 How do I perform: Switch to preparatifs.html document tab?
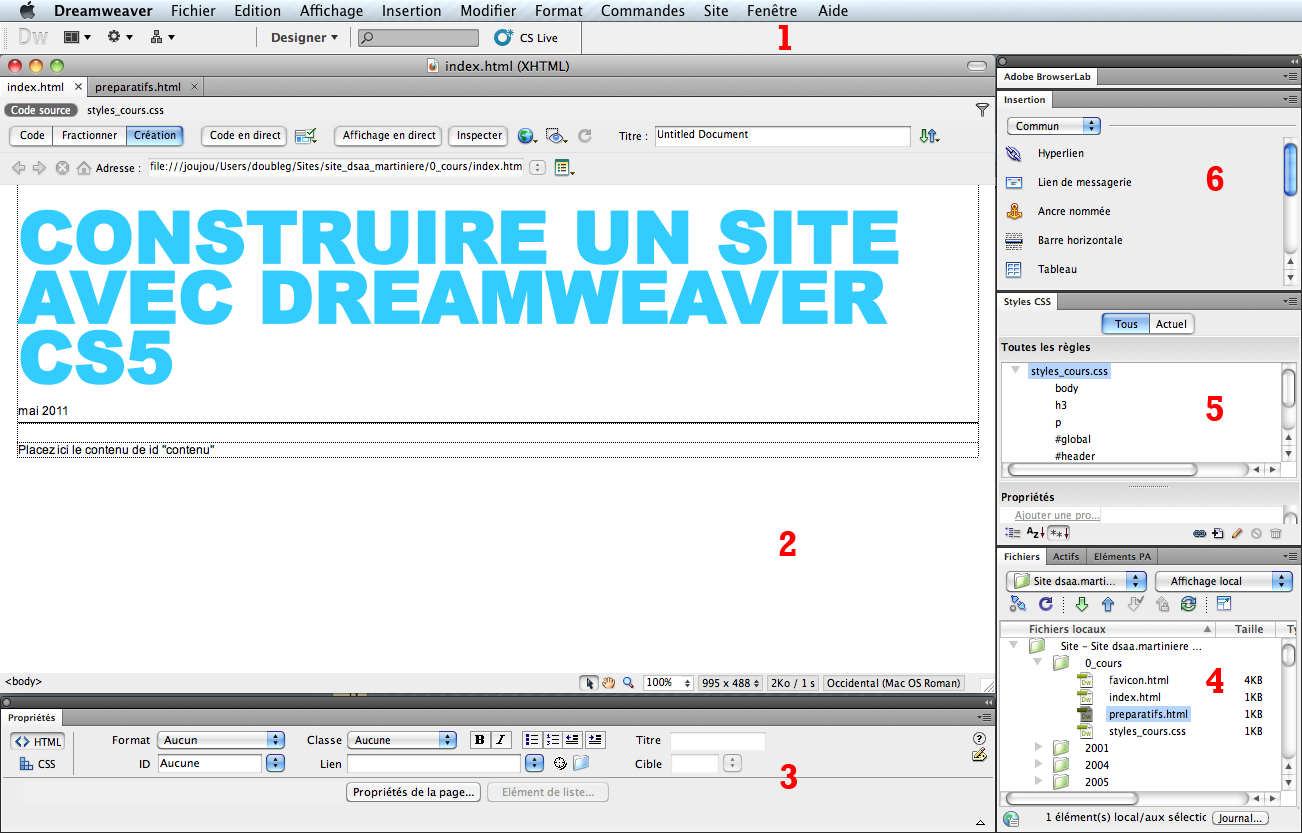138,87
